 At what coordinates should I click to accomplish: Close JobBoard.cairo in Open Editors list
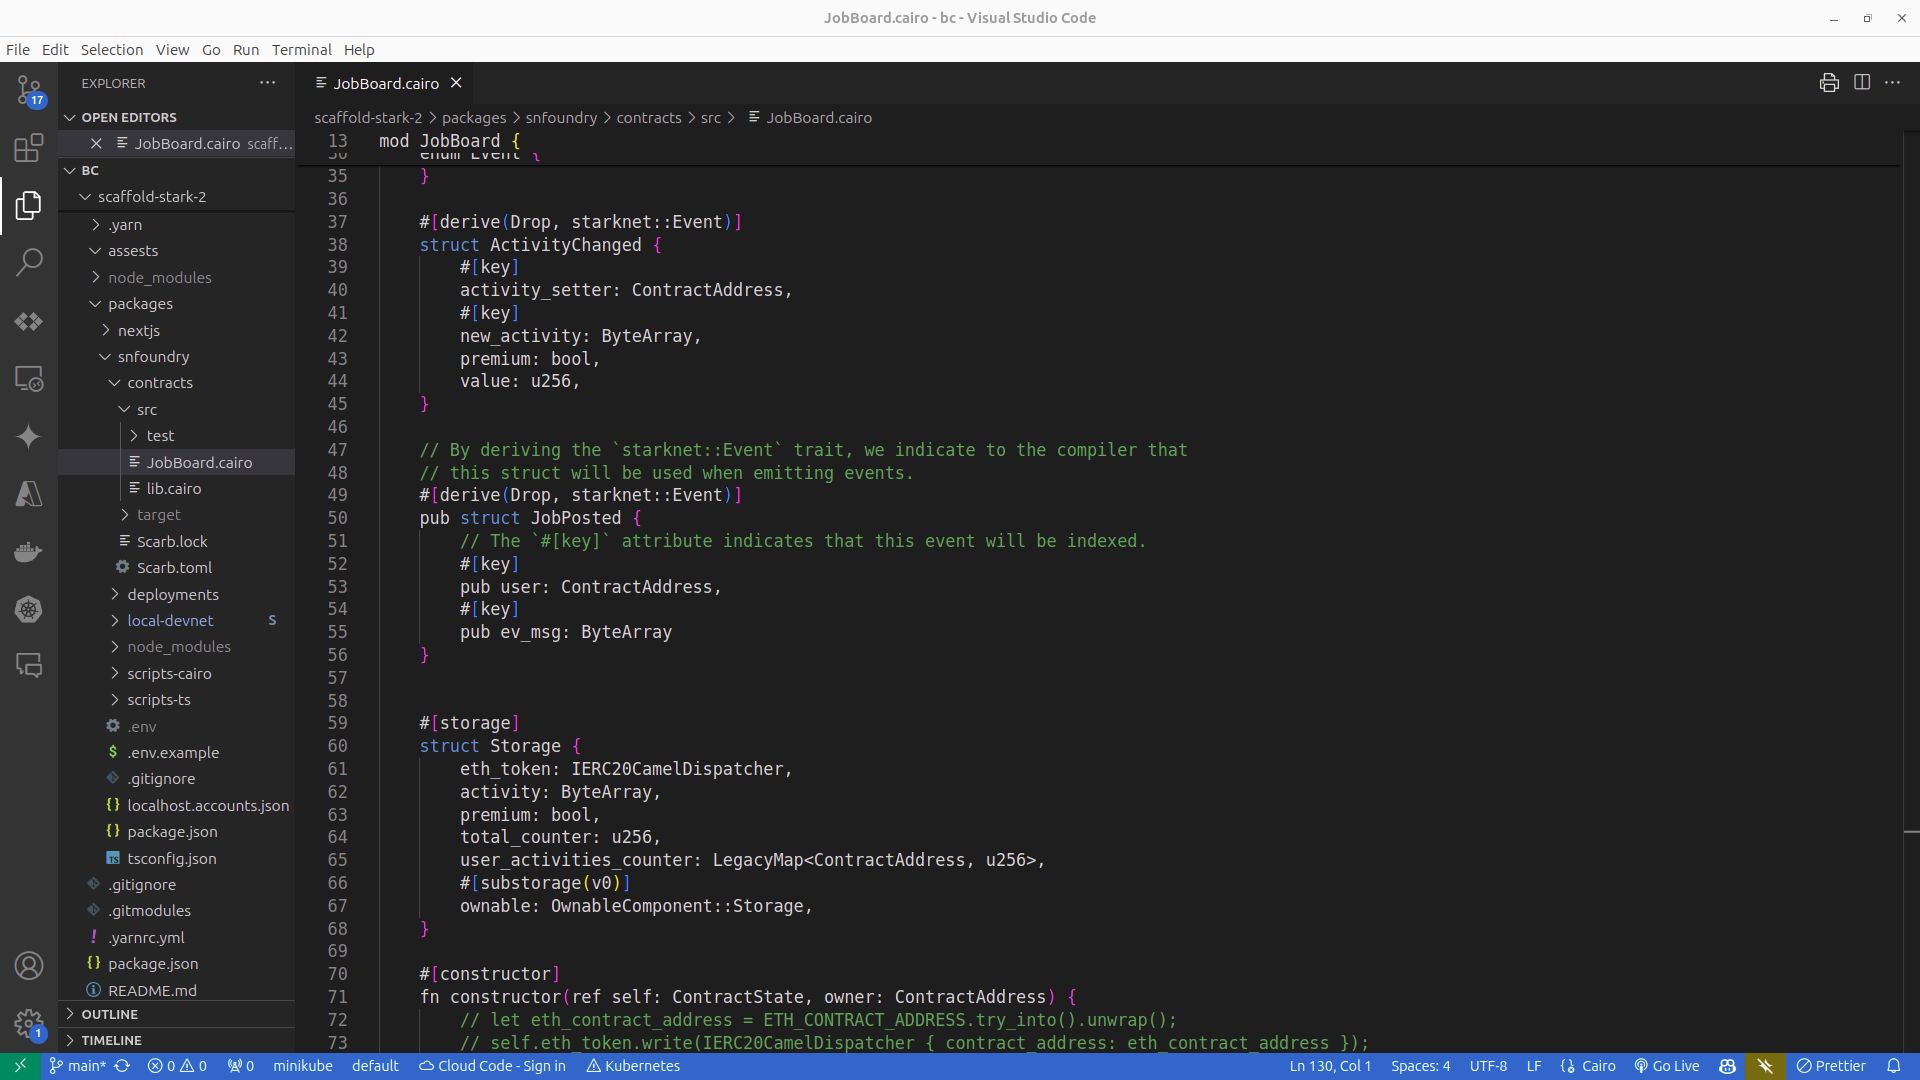96,144
